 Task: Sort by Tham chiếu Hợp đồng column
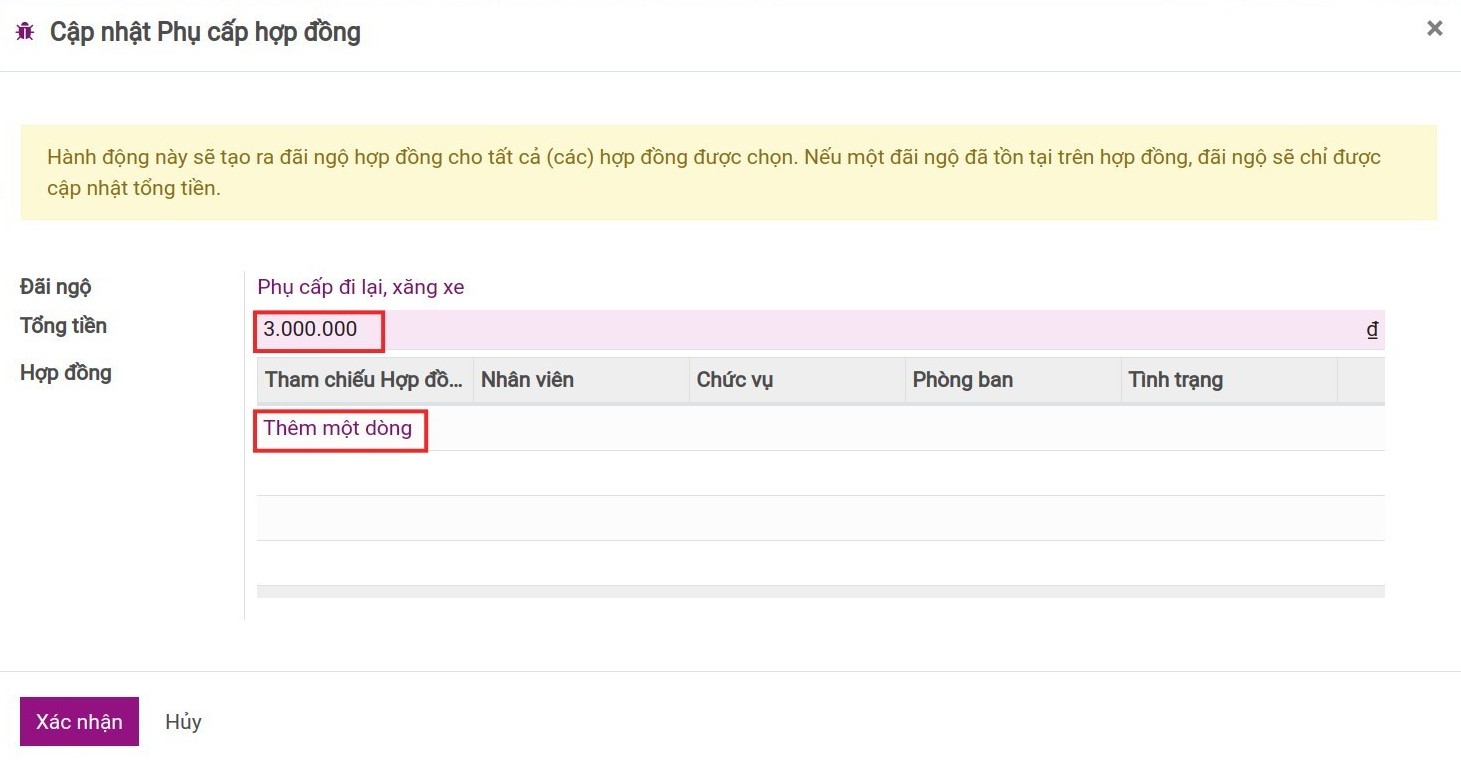pyautogui.click(x=364, y=380)
